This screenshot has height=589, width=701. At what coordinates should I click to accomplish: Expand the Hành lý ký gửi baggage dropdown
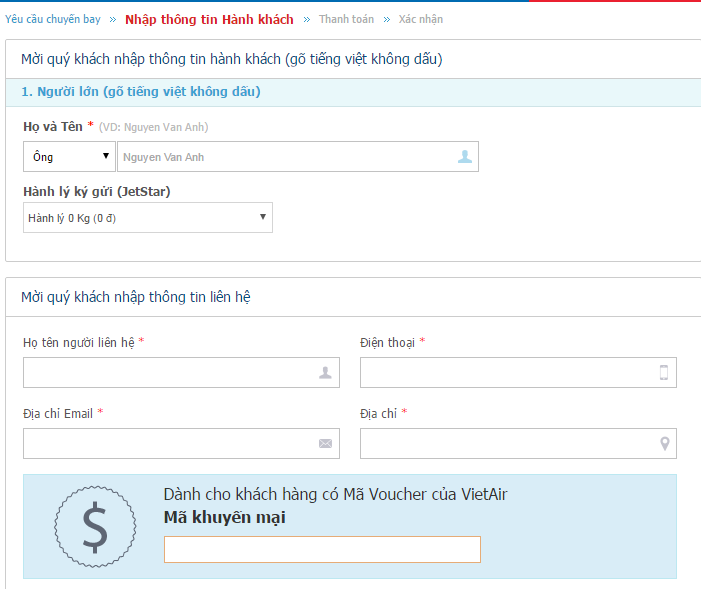pos(148,217)
